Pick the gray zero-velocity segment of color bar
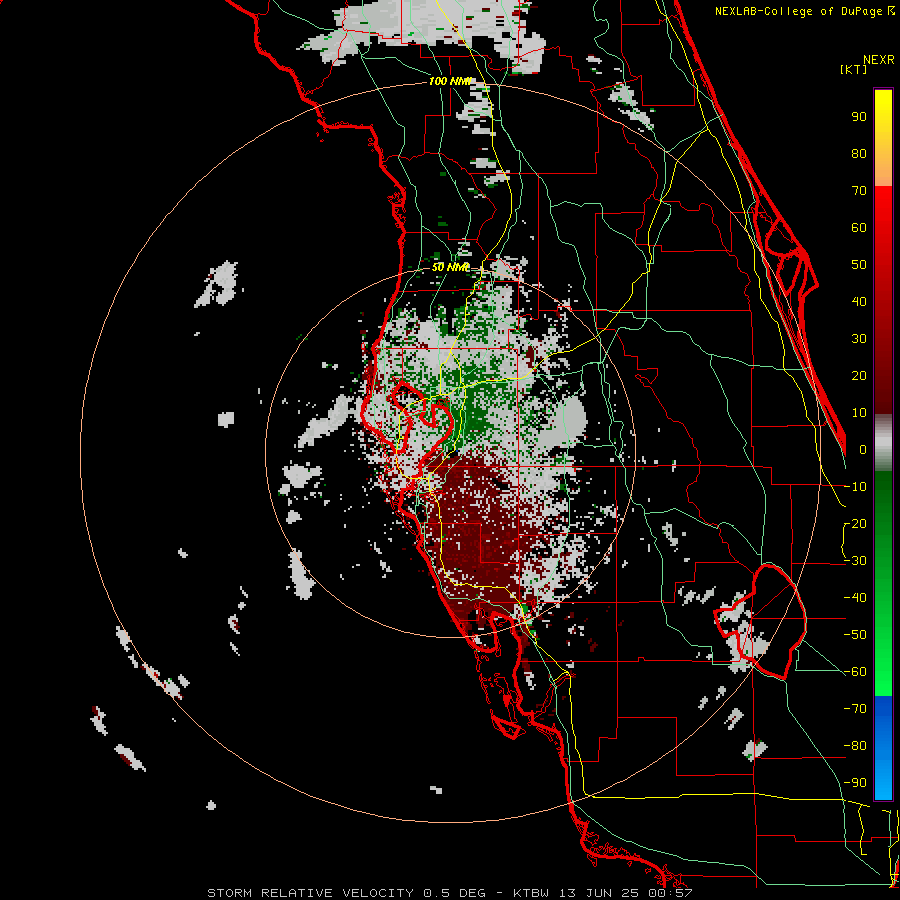This screenshot has height=900, width=900. pos(883,442)
